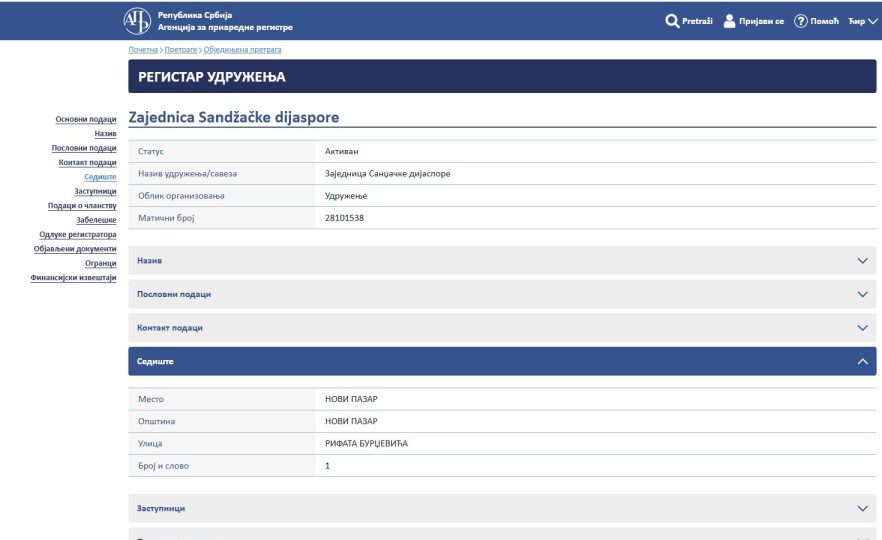This screenshot has height=540, width=882.
Task: Open Претраге breadcrumb link
Action: pos(181,49)
